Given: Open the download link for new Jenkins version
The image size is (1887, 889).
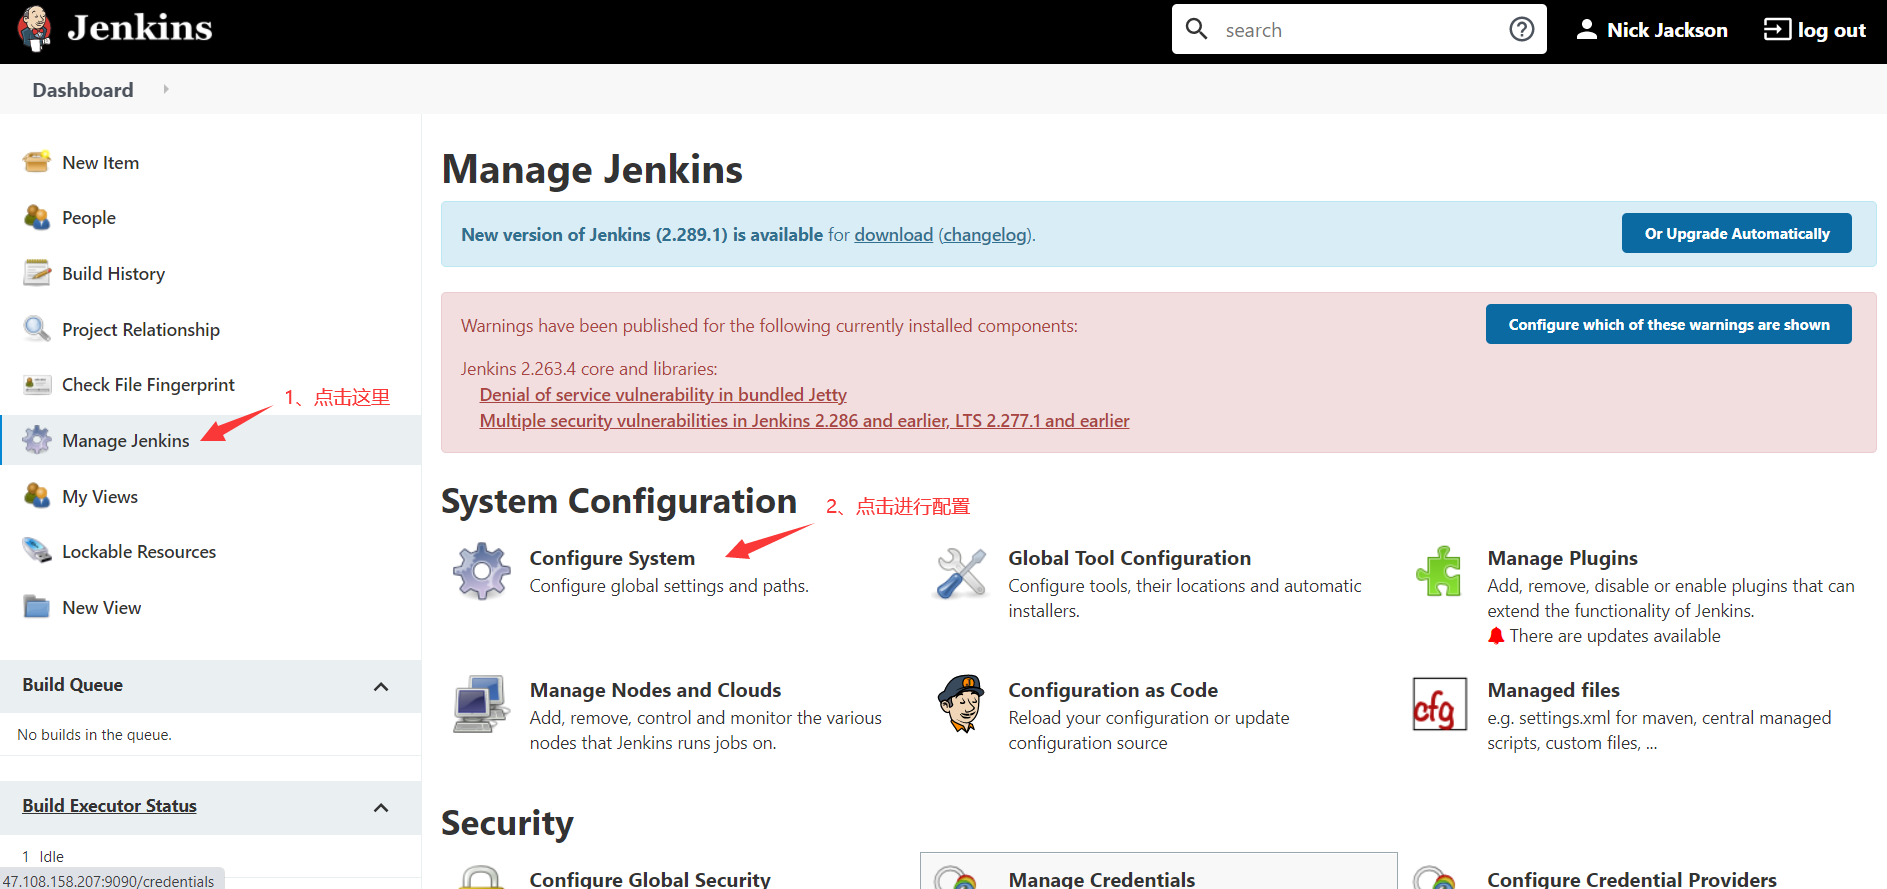Looking at the screenshot, I should coord(893,234).
